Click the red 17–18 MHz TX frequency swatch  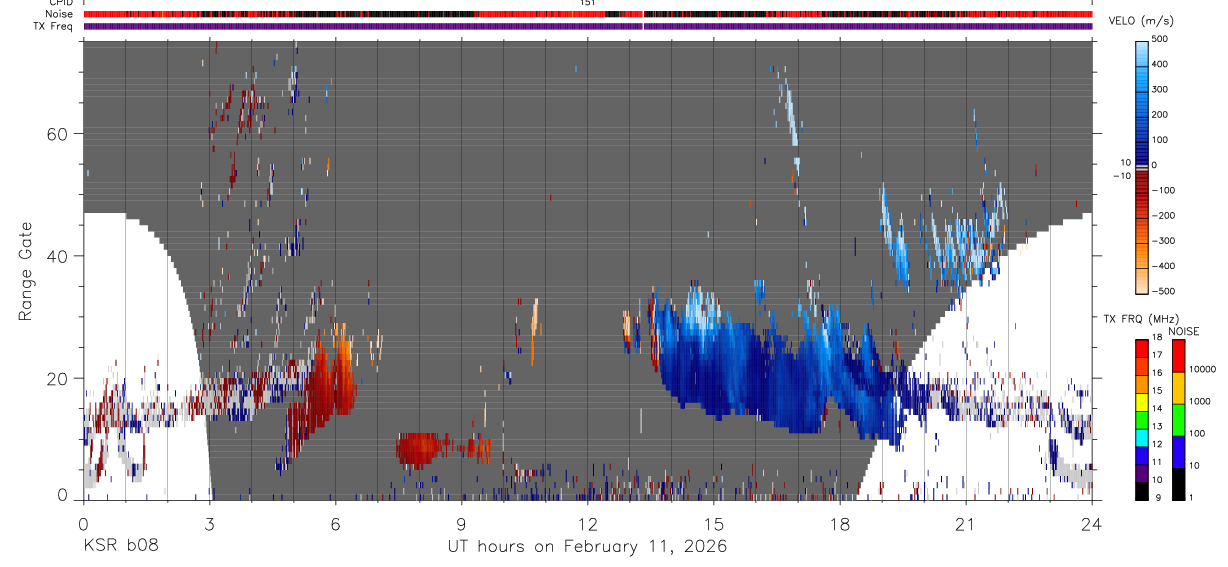[1141, 348]
